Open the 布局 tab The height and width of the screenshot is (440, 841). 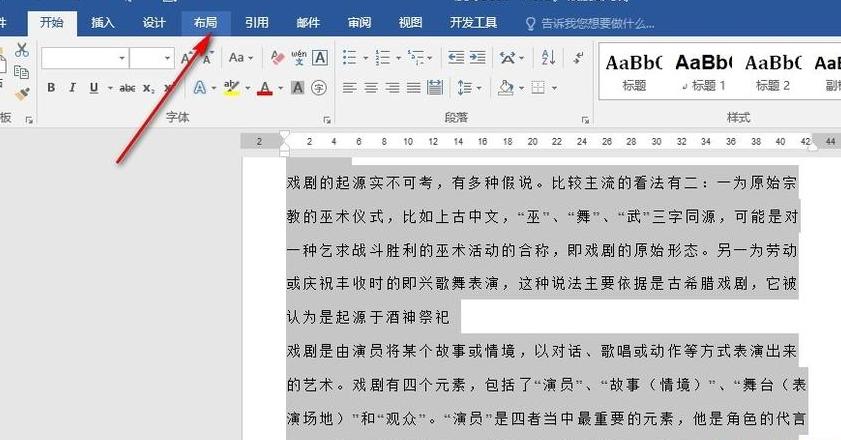(x=205, y=23)
